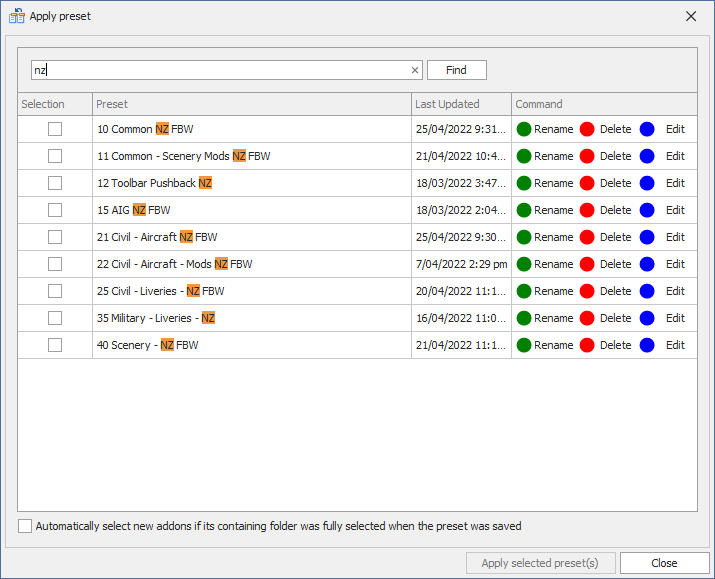715x579 pixels.
Task: Click green Rename icon for 12 Toolbar Pushback NZ
Action: coord(524,183)
